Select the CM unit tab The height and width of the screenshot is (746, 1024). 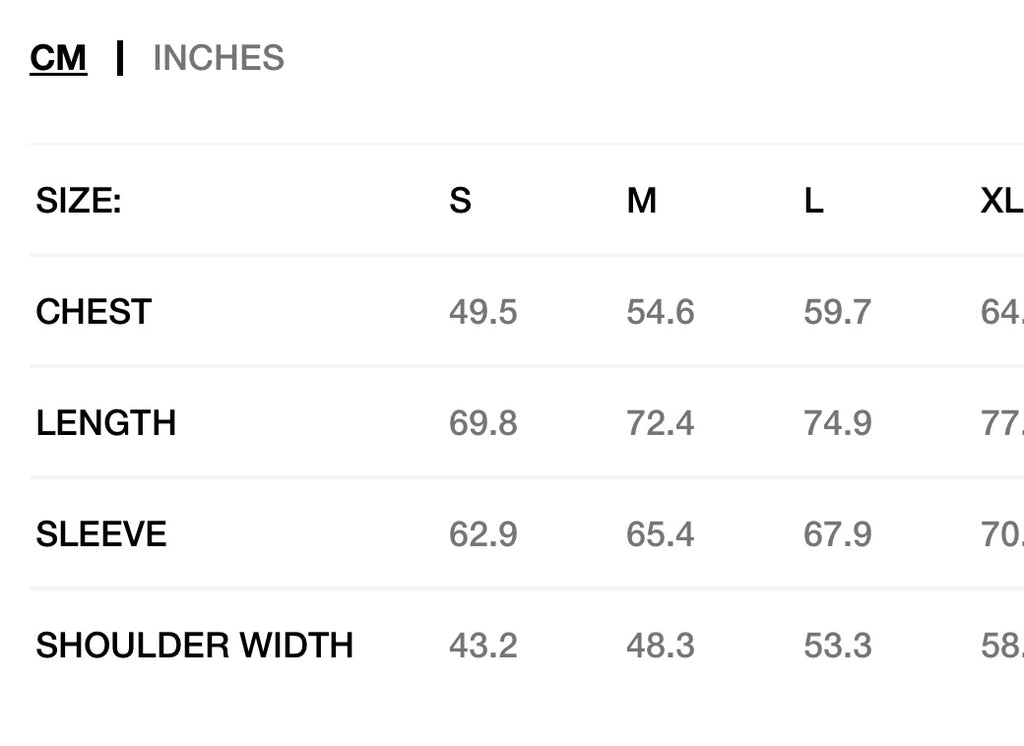coord(58,58)
